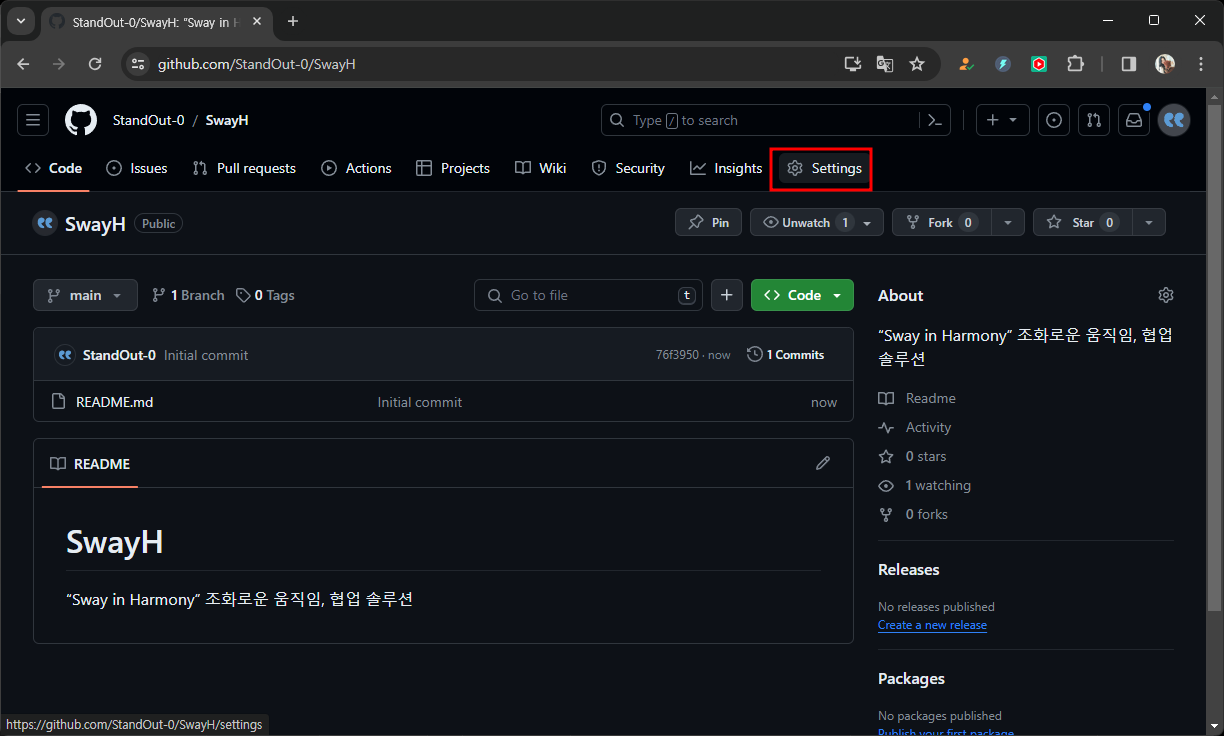Open the Security tab
The height and width of the screenshot is (736, 1224).
tap(628, 168)
